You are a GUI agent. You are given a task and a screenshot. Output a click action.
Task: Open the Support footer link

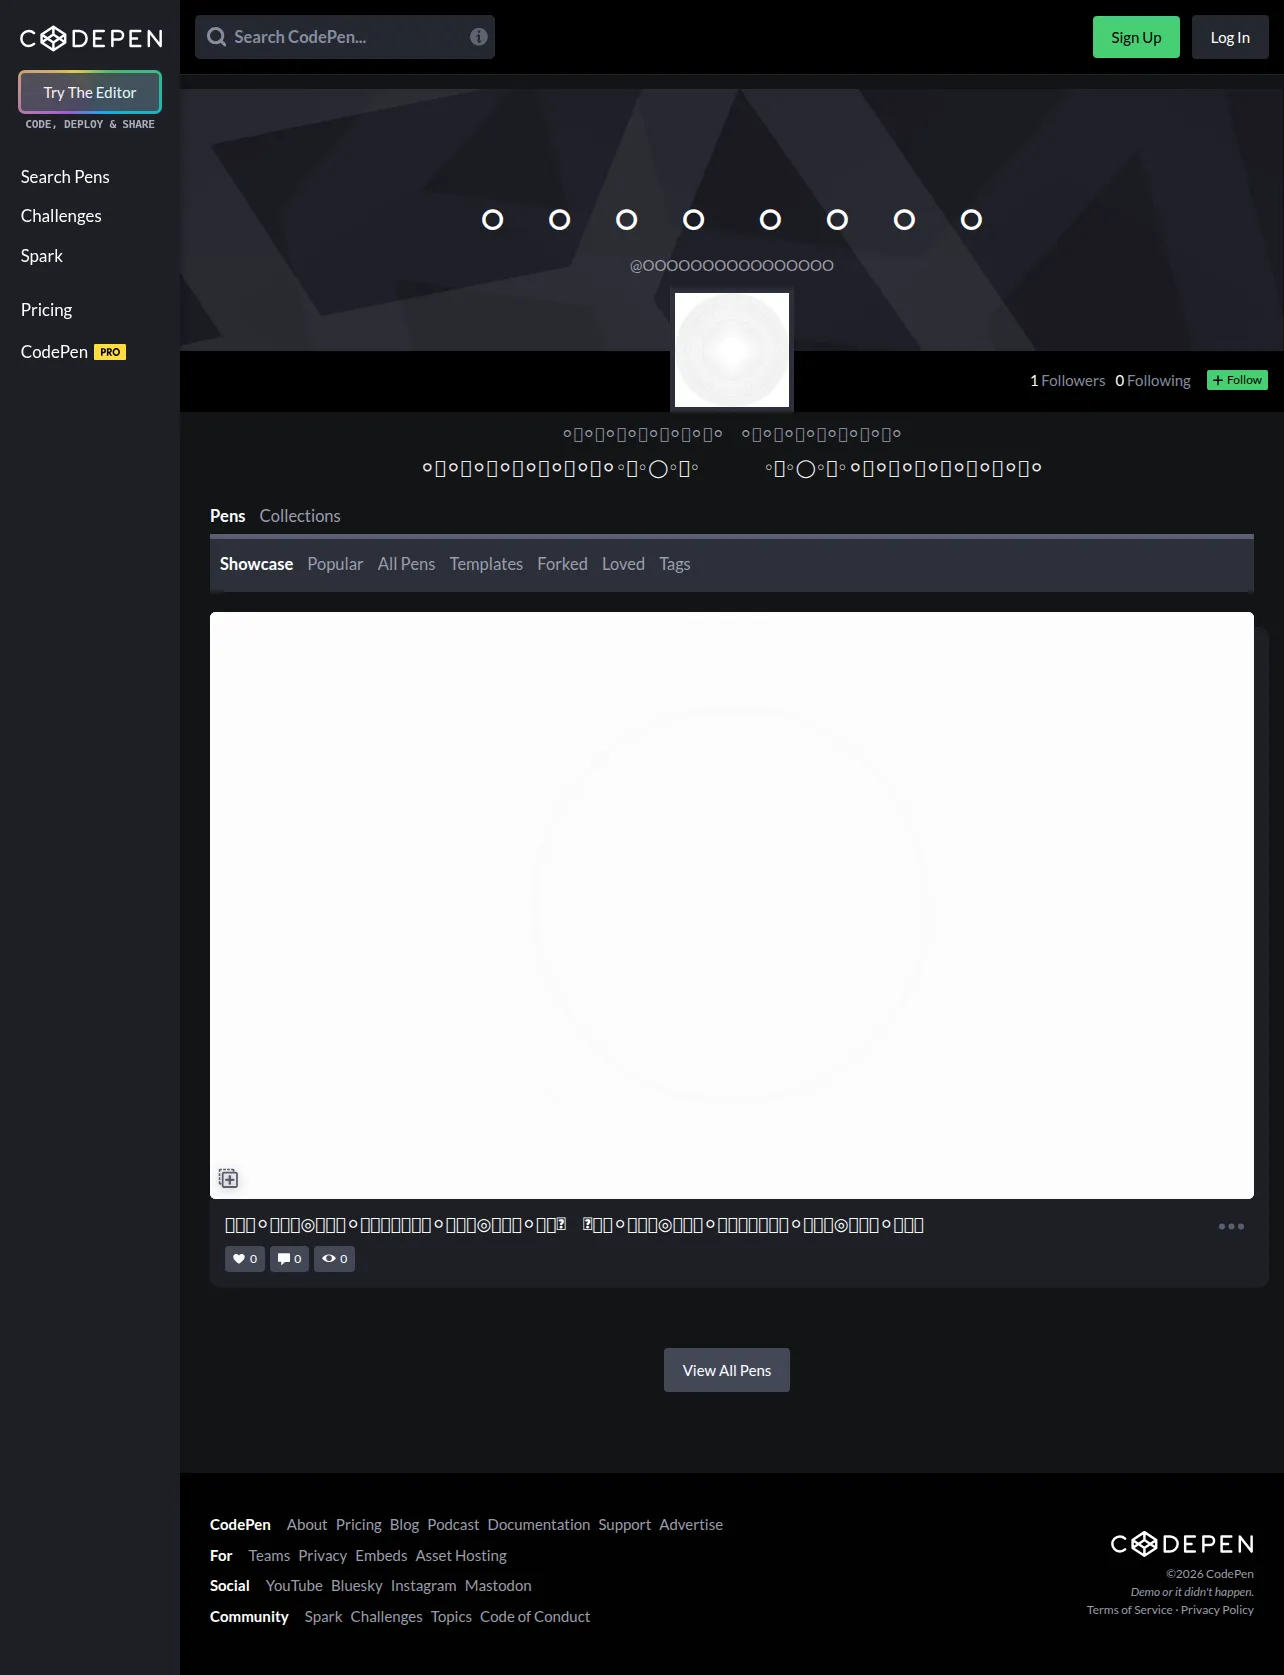click(625, 1525)
